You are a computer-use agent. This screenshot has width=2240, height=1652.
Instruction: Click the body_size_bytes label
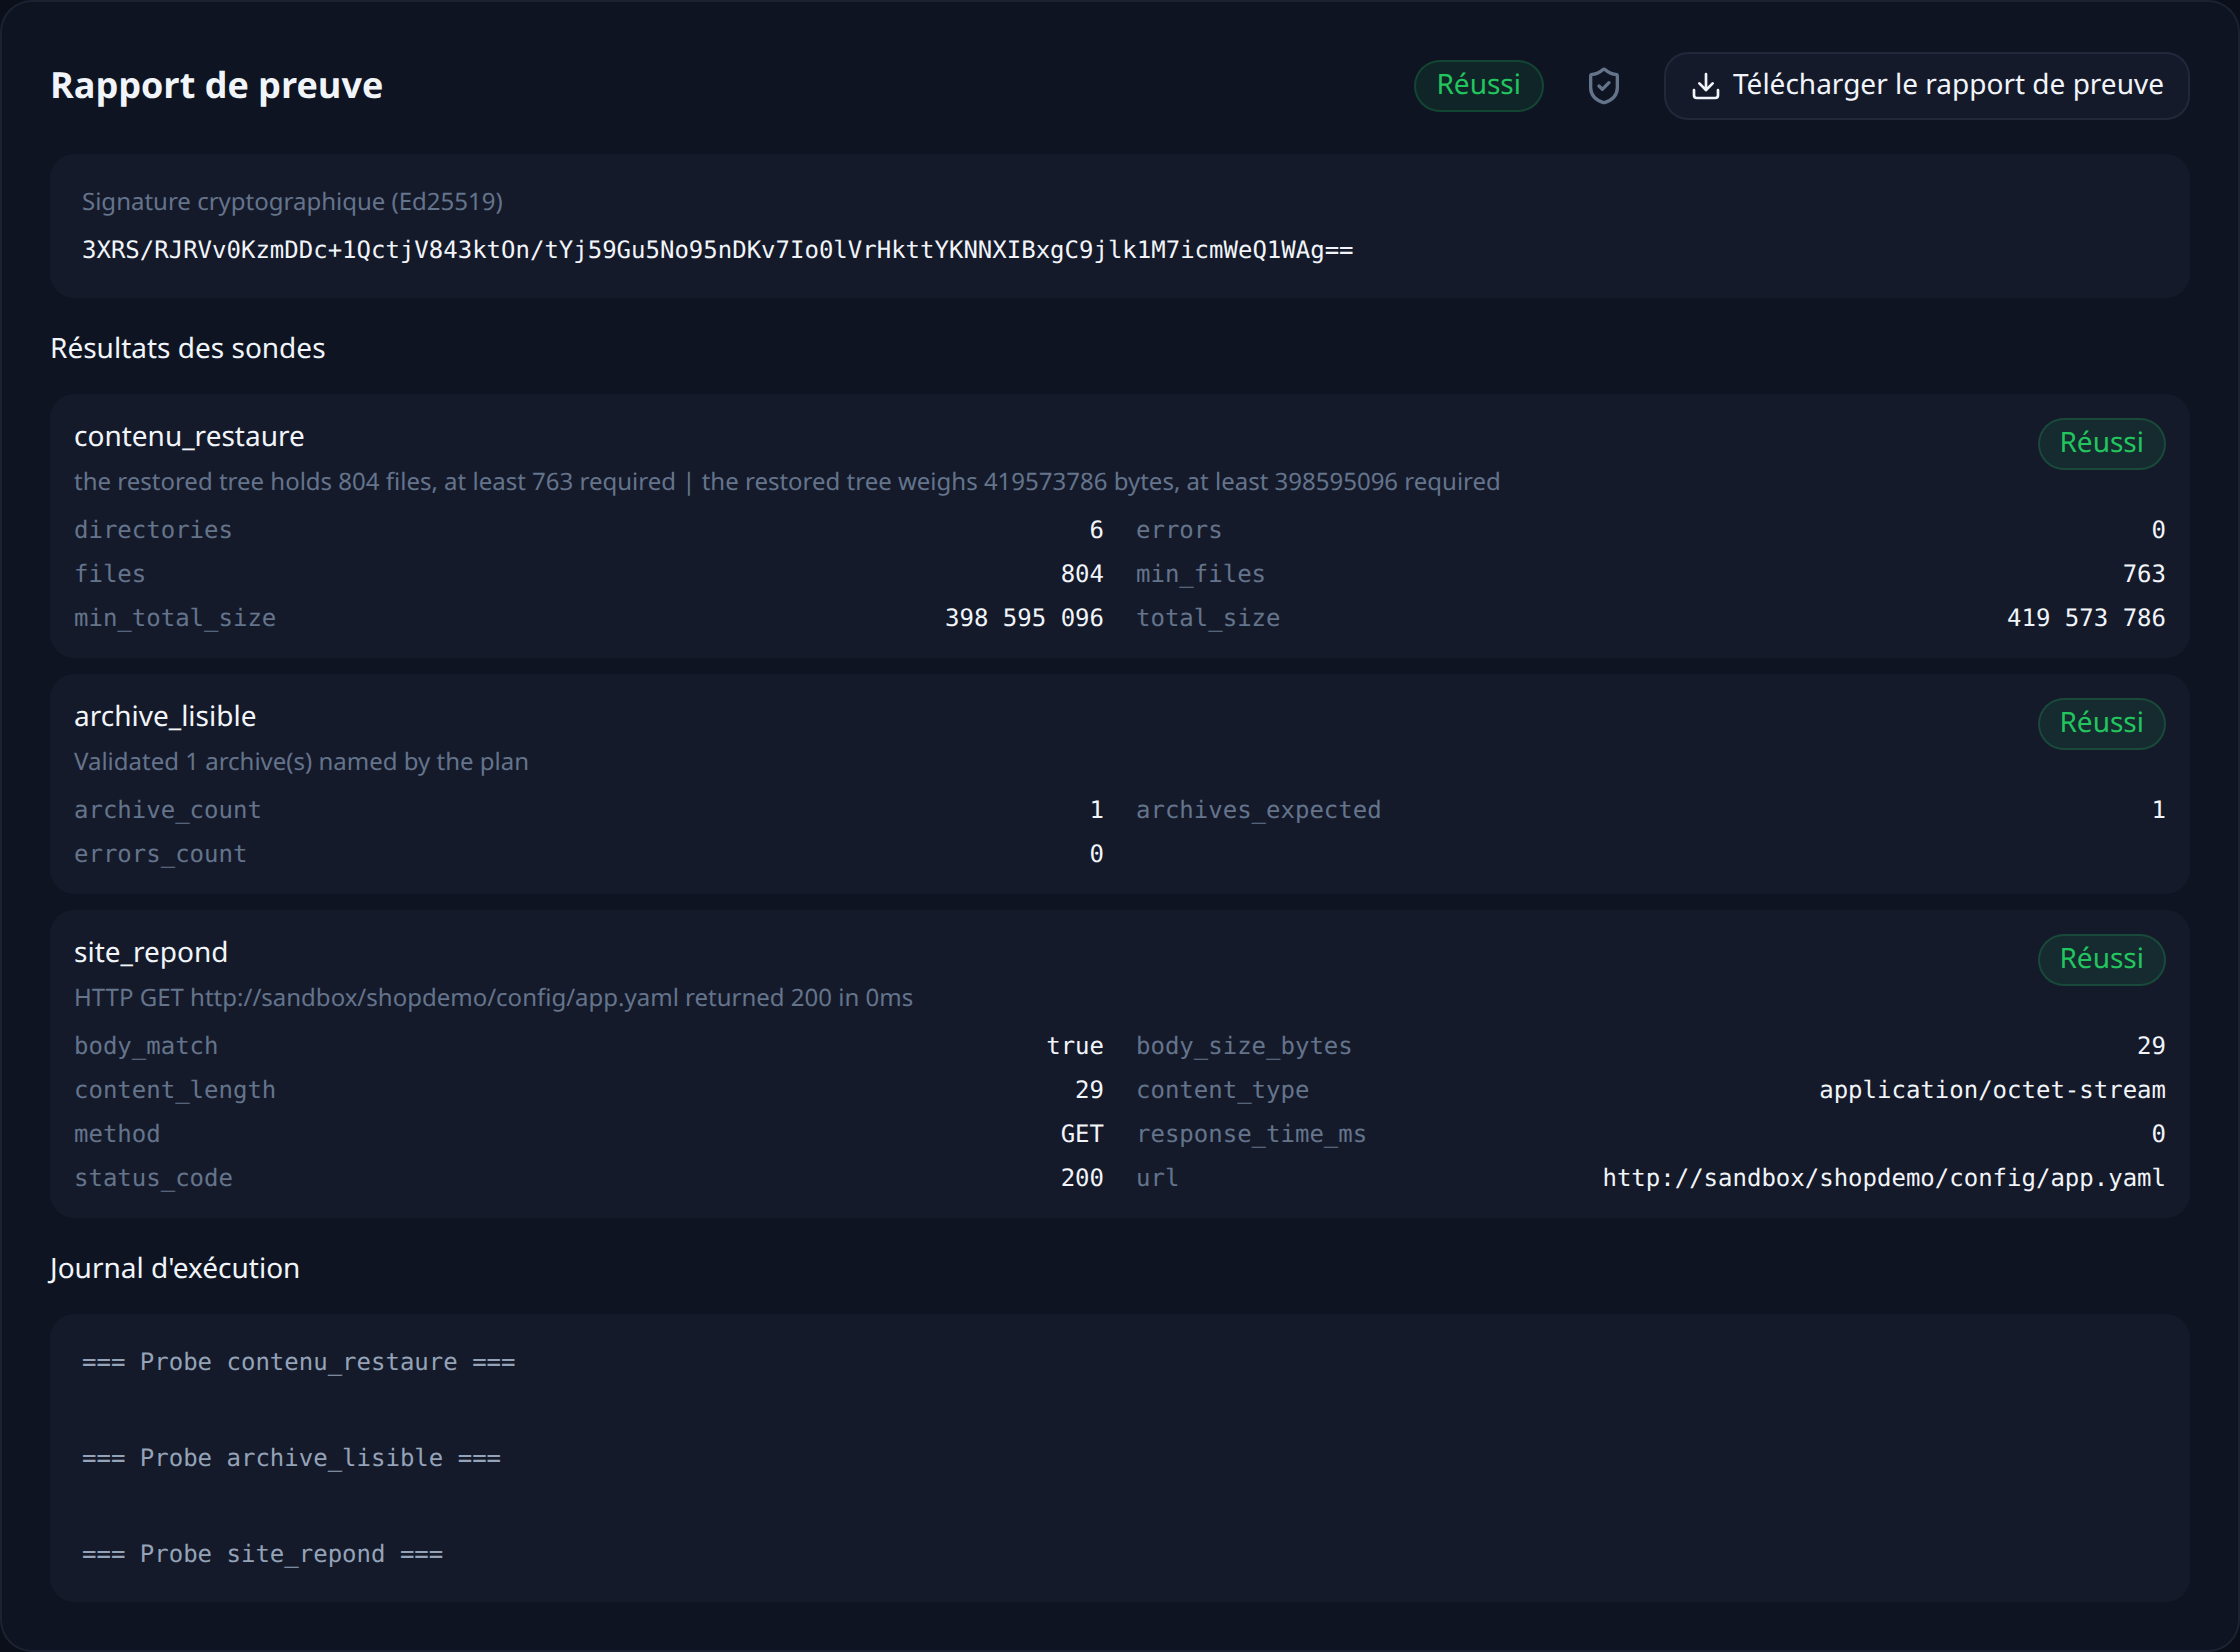coord(1244,1046)
